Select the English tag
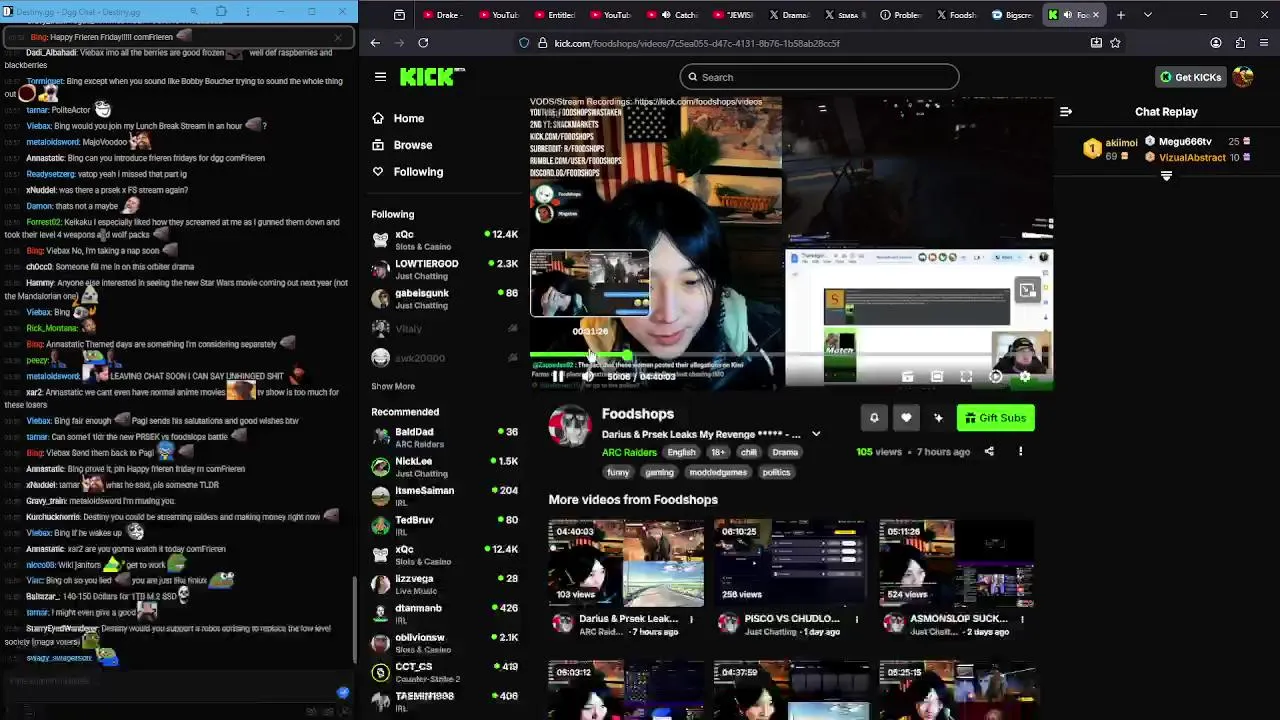Screen dimensions: 1280x720 tap(681, 452)
